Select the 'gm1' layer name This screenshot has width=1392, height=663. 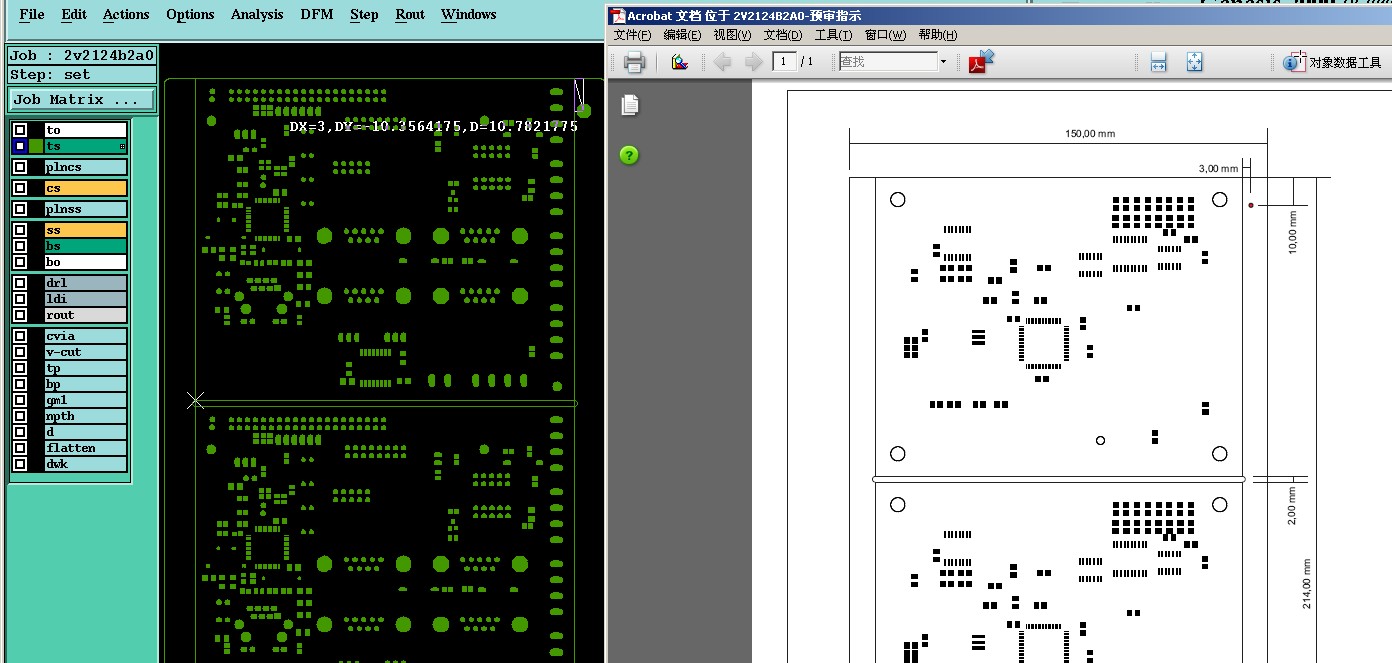tap(85, 400)
